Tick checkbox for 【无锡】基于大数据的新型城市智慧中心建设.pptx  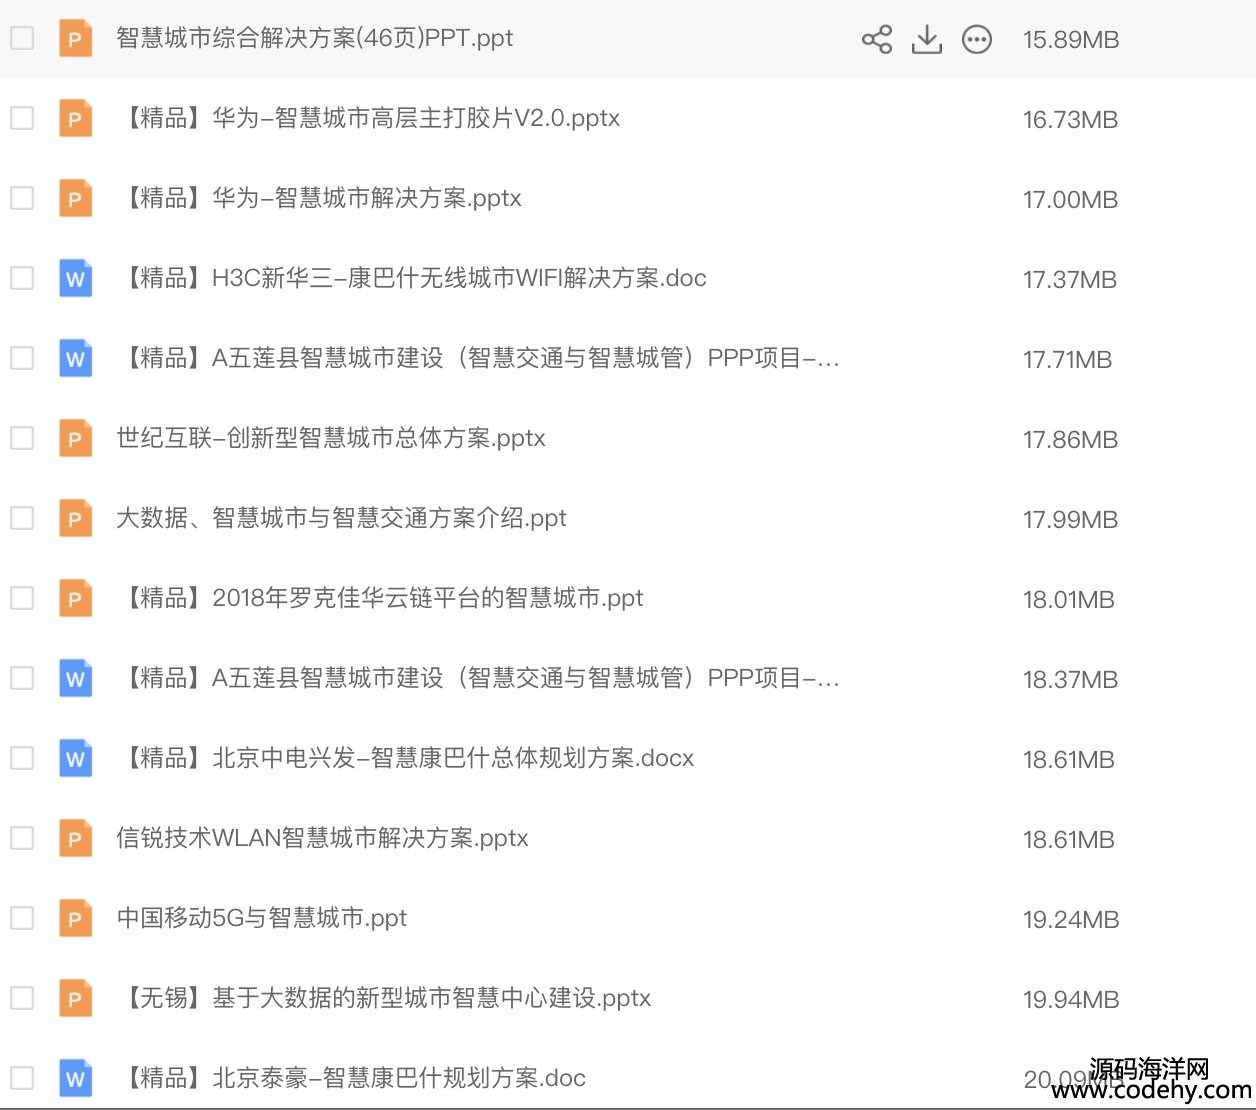22,998
